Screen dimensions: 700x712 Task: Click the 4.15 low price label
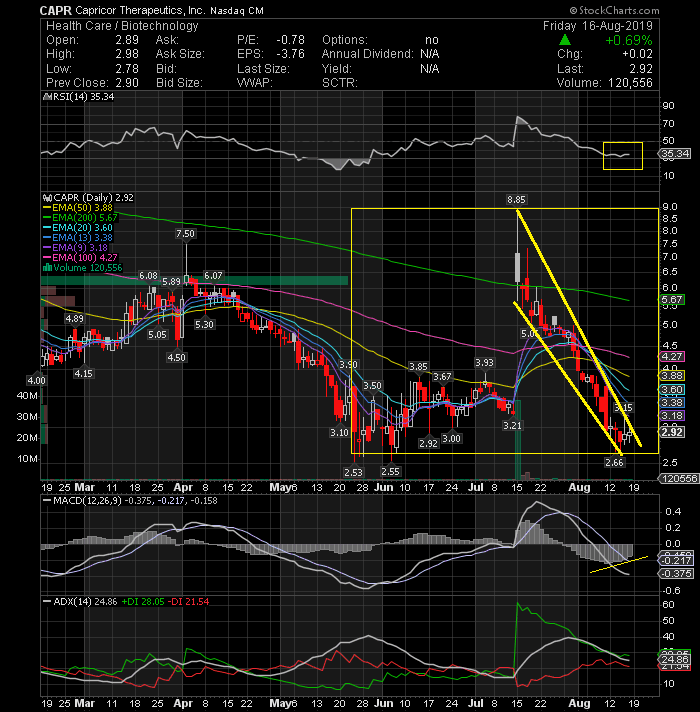click(x=83, y=374)
